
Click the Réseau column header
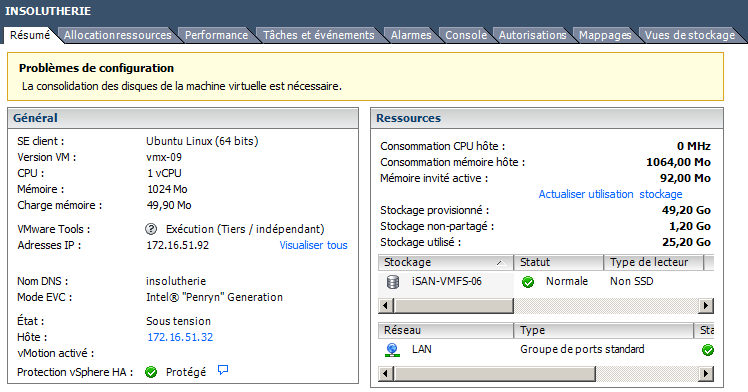(x=446, y=330)
